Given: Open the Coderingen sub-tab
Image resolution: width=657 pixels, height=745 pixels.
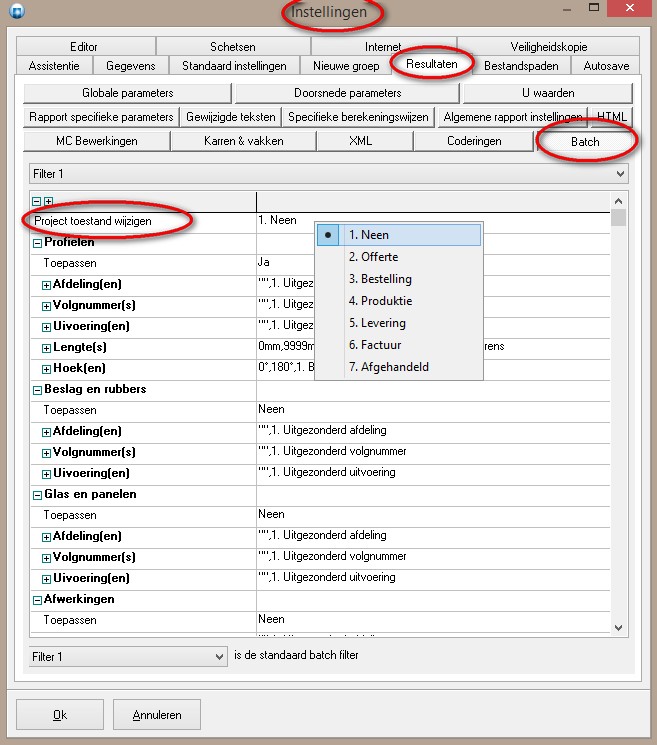Looking at the screenshot, I should point(474,141).
